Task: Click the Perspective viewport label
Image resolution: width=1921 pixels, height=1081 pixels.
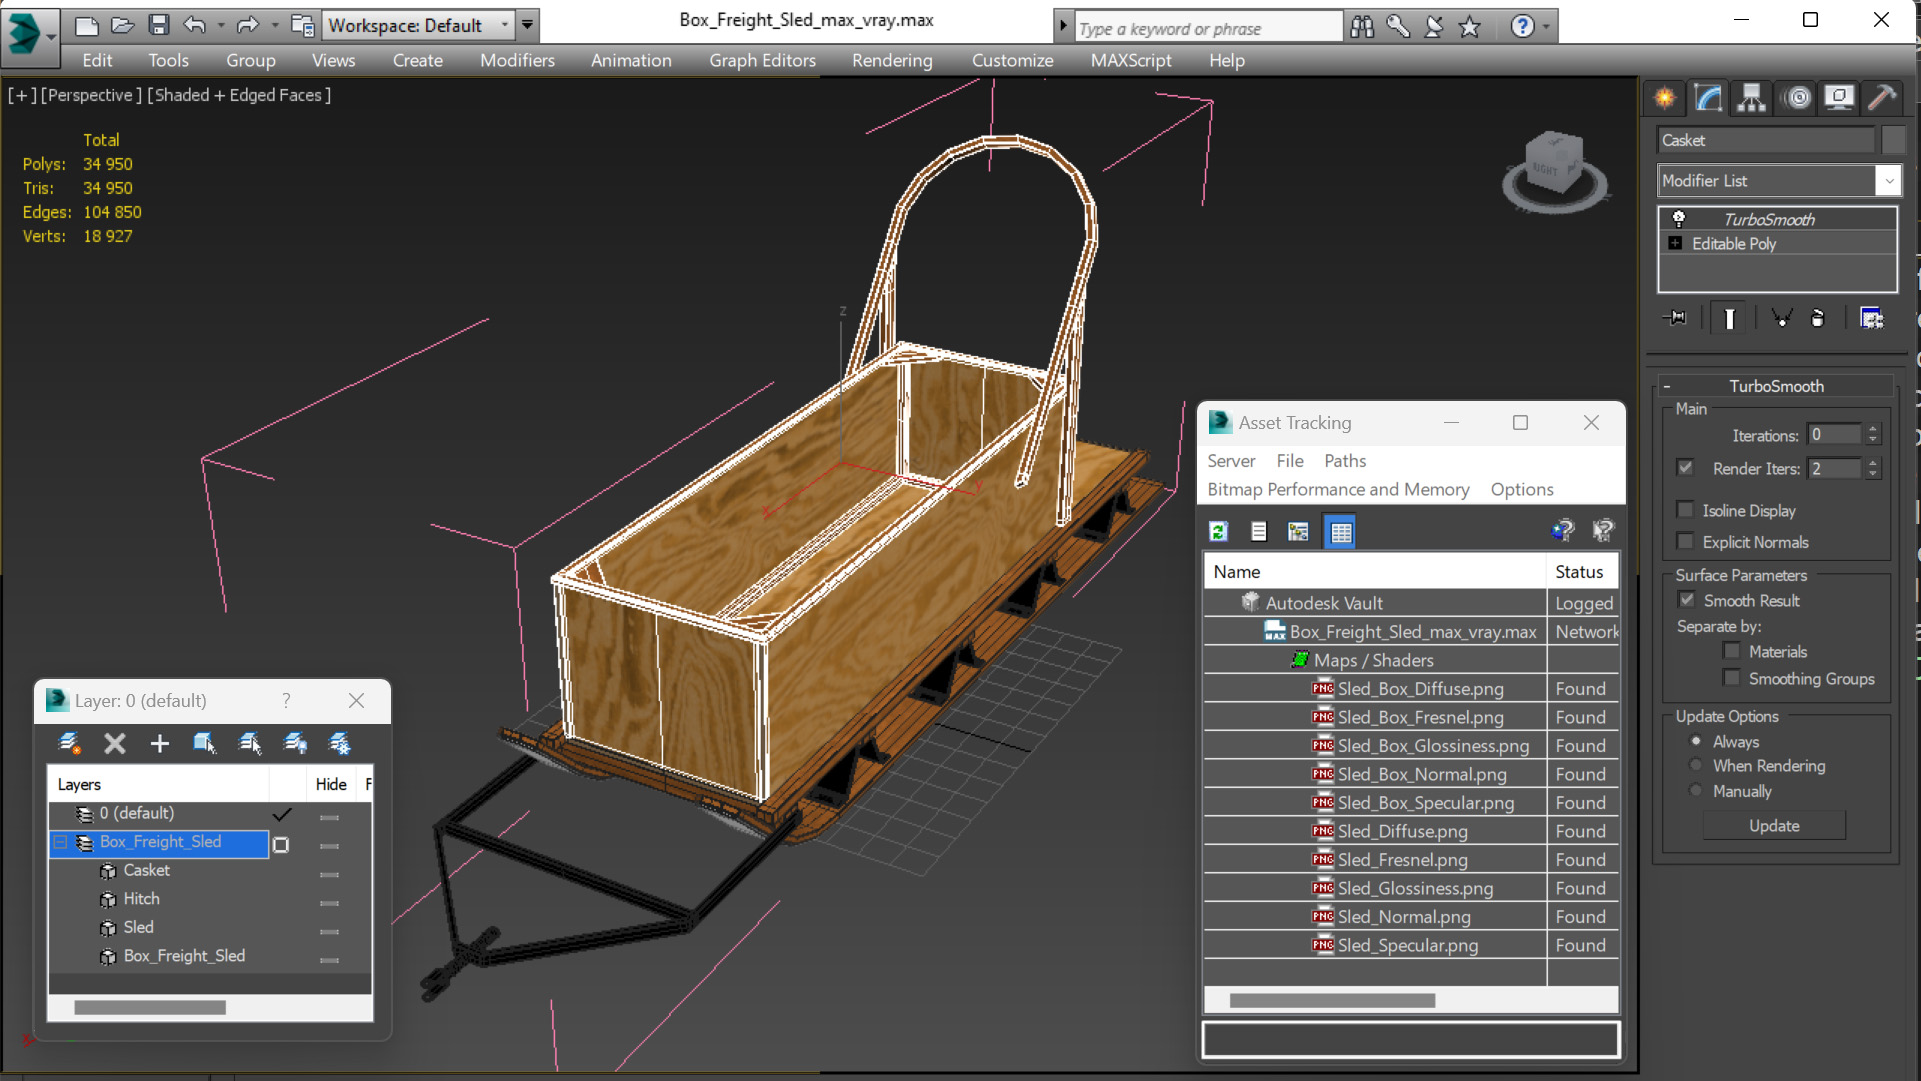Action: point(91,95)
